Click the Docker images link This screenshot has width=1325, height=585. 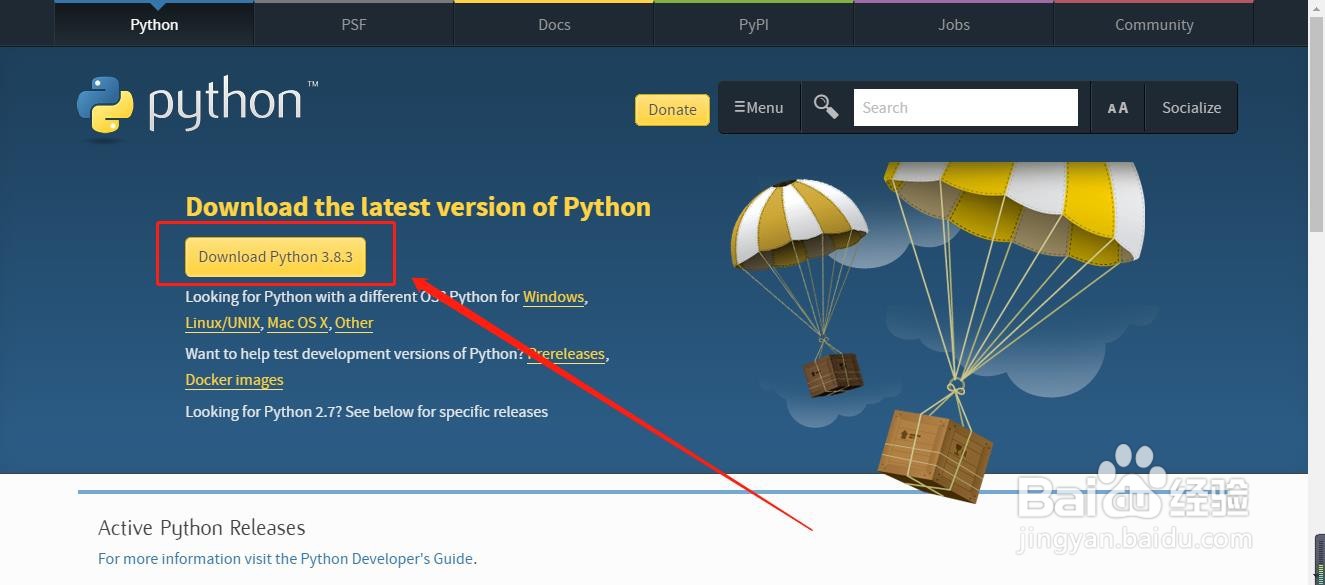(234, 379)
